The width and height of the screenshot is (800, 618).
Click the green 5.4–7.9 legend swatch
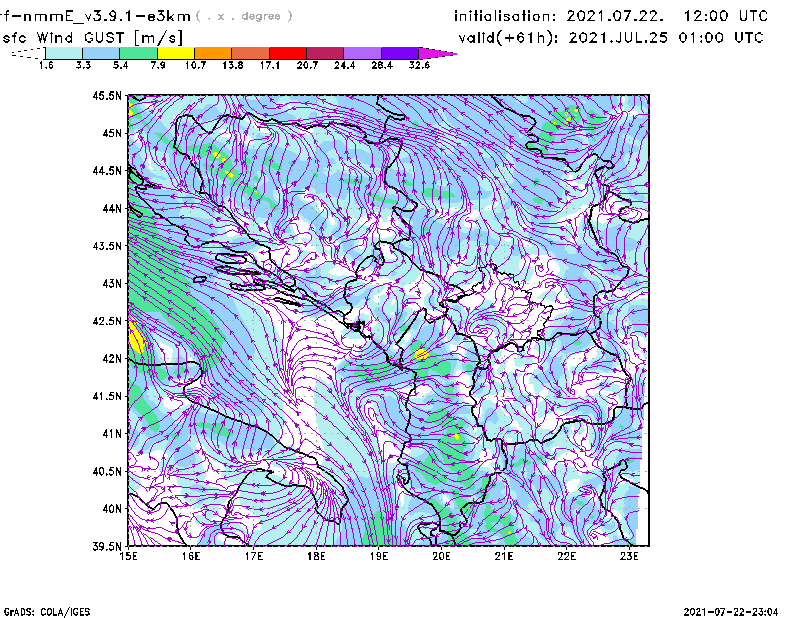(138, 53)
